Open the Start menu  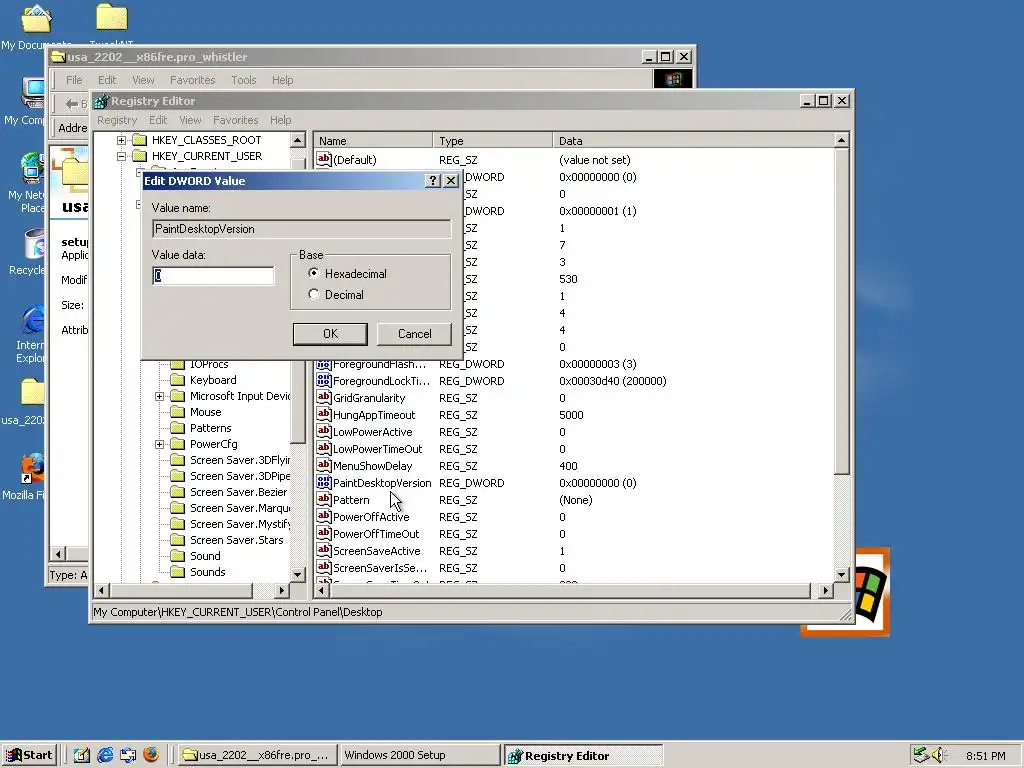(x=29, y=755)
